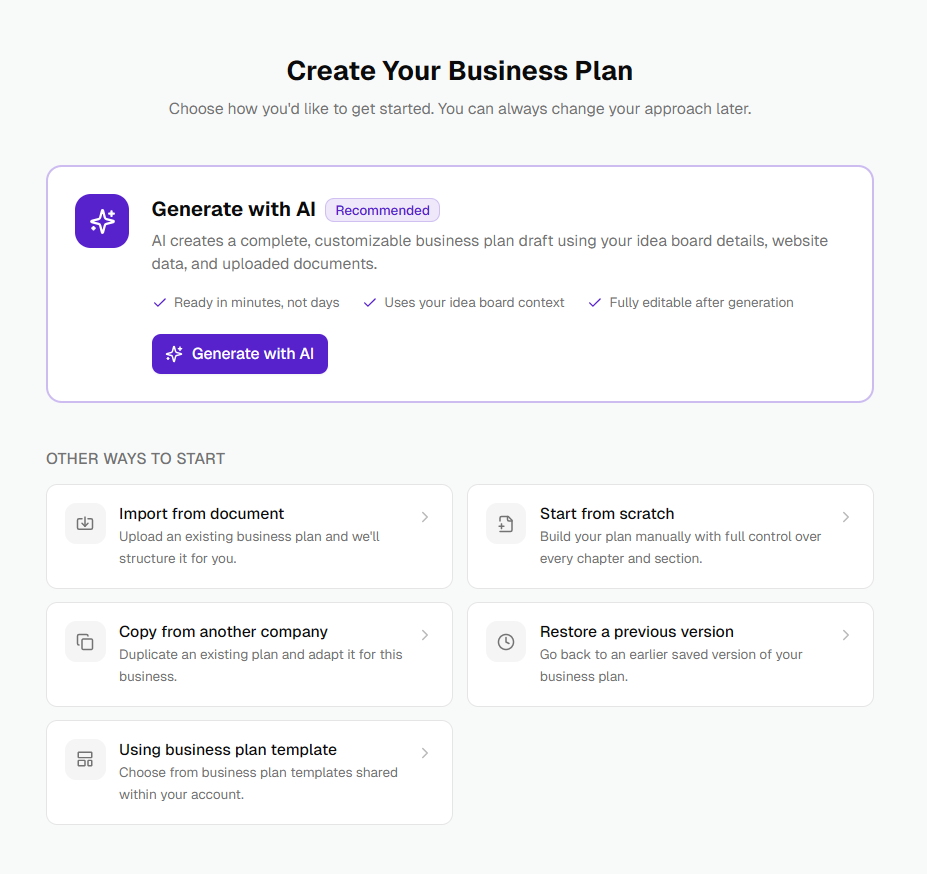Screen dimensions: 927x874
Task: Click checkmark beside Fully editable after generation
Action: [595, 303]
